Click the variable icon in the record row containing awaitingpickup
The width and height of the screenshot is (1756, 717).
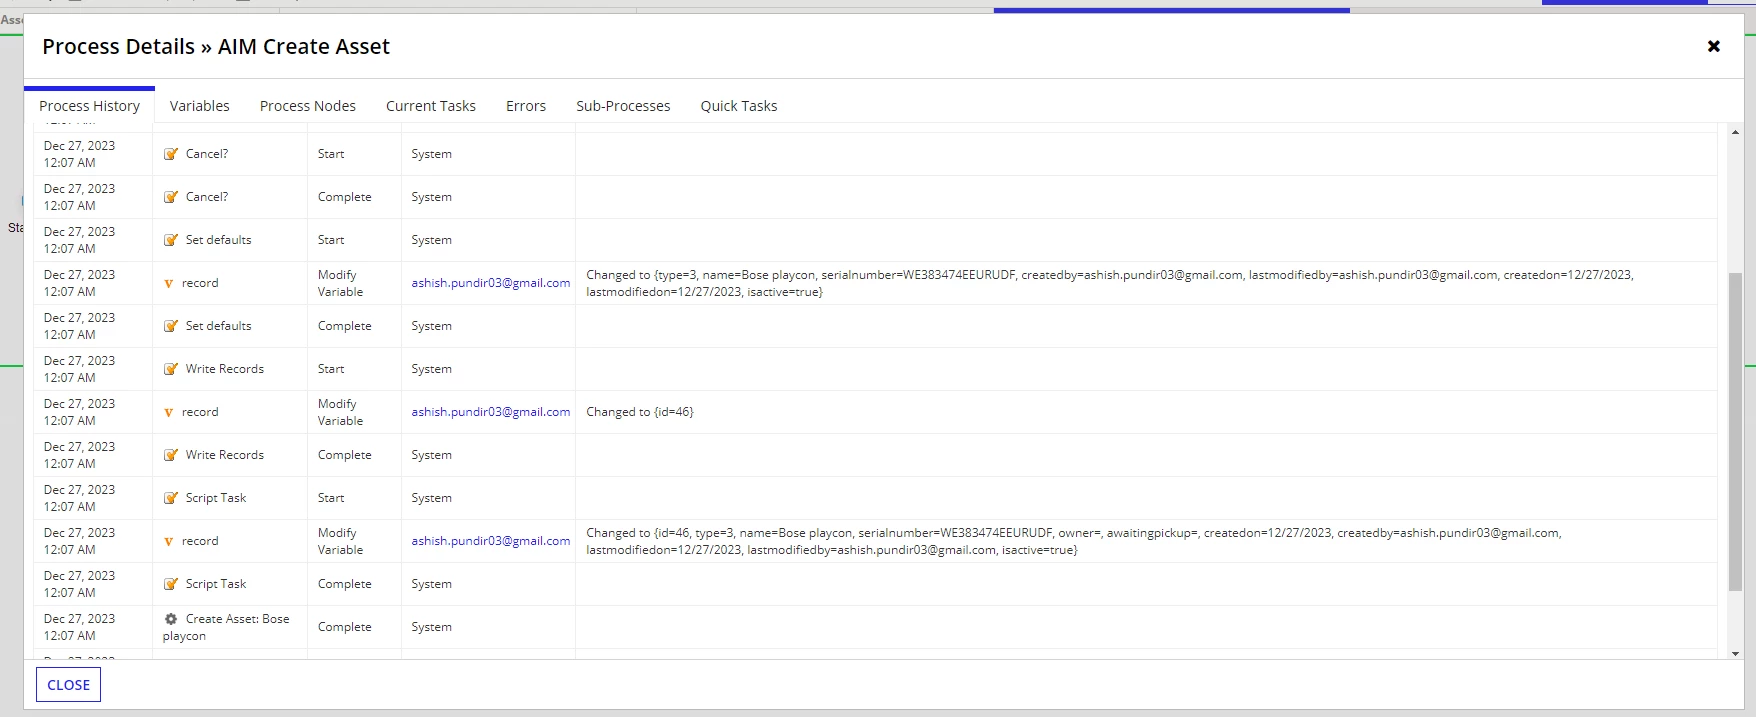click(x=169, y=542)
